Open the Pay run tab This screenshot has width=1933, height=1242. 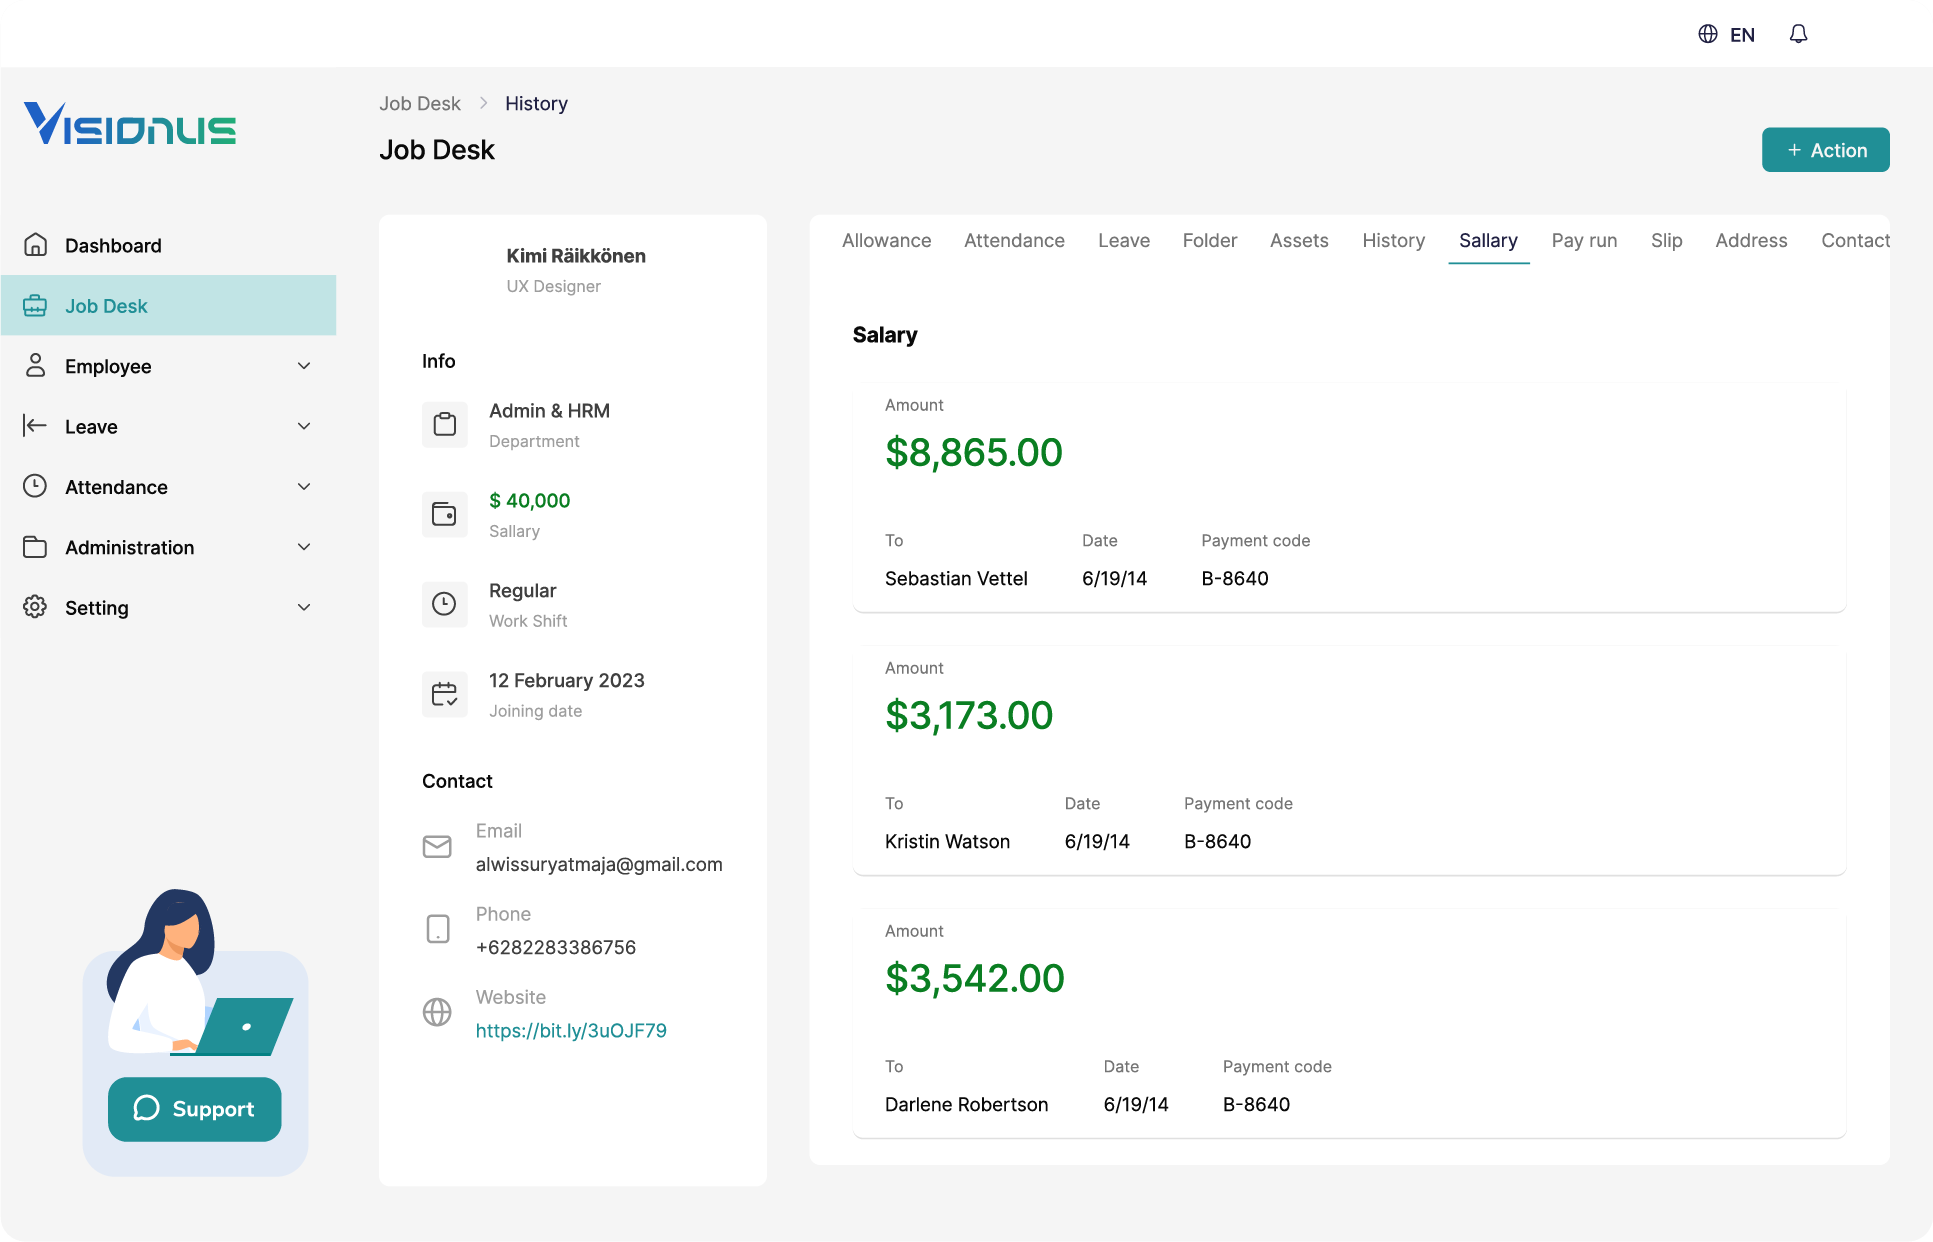(x=1583, y=240)
